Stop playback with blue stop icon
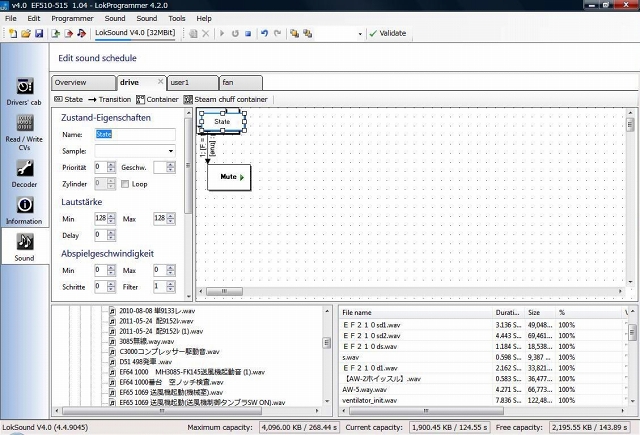640x435 pixels. click(x=248, y=33)
